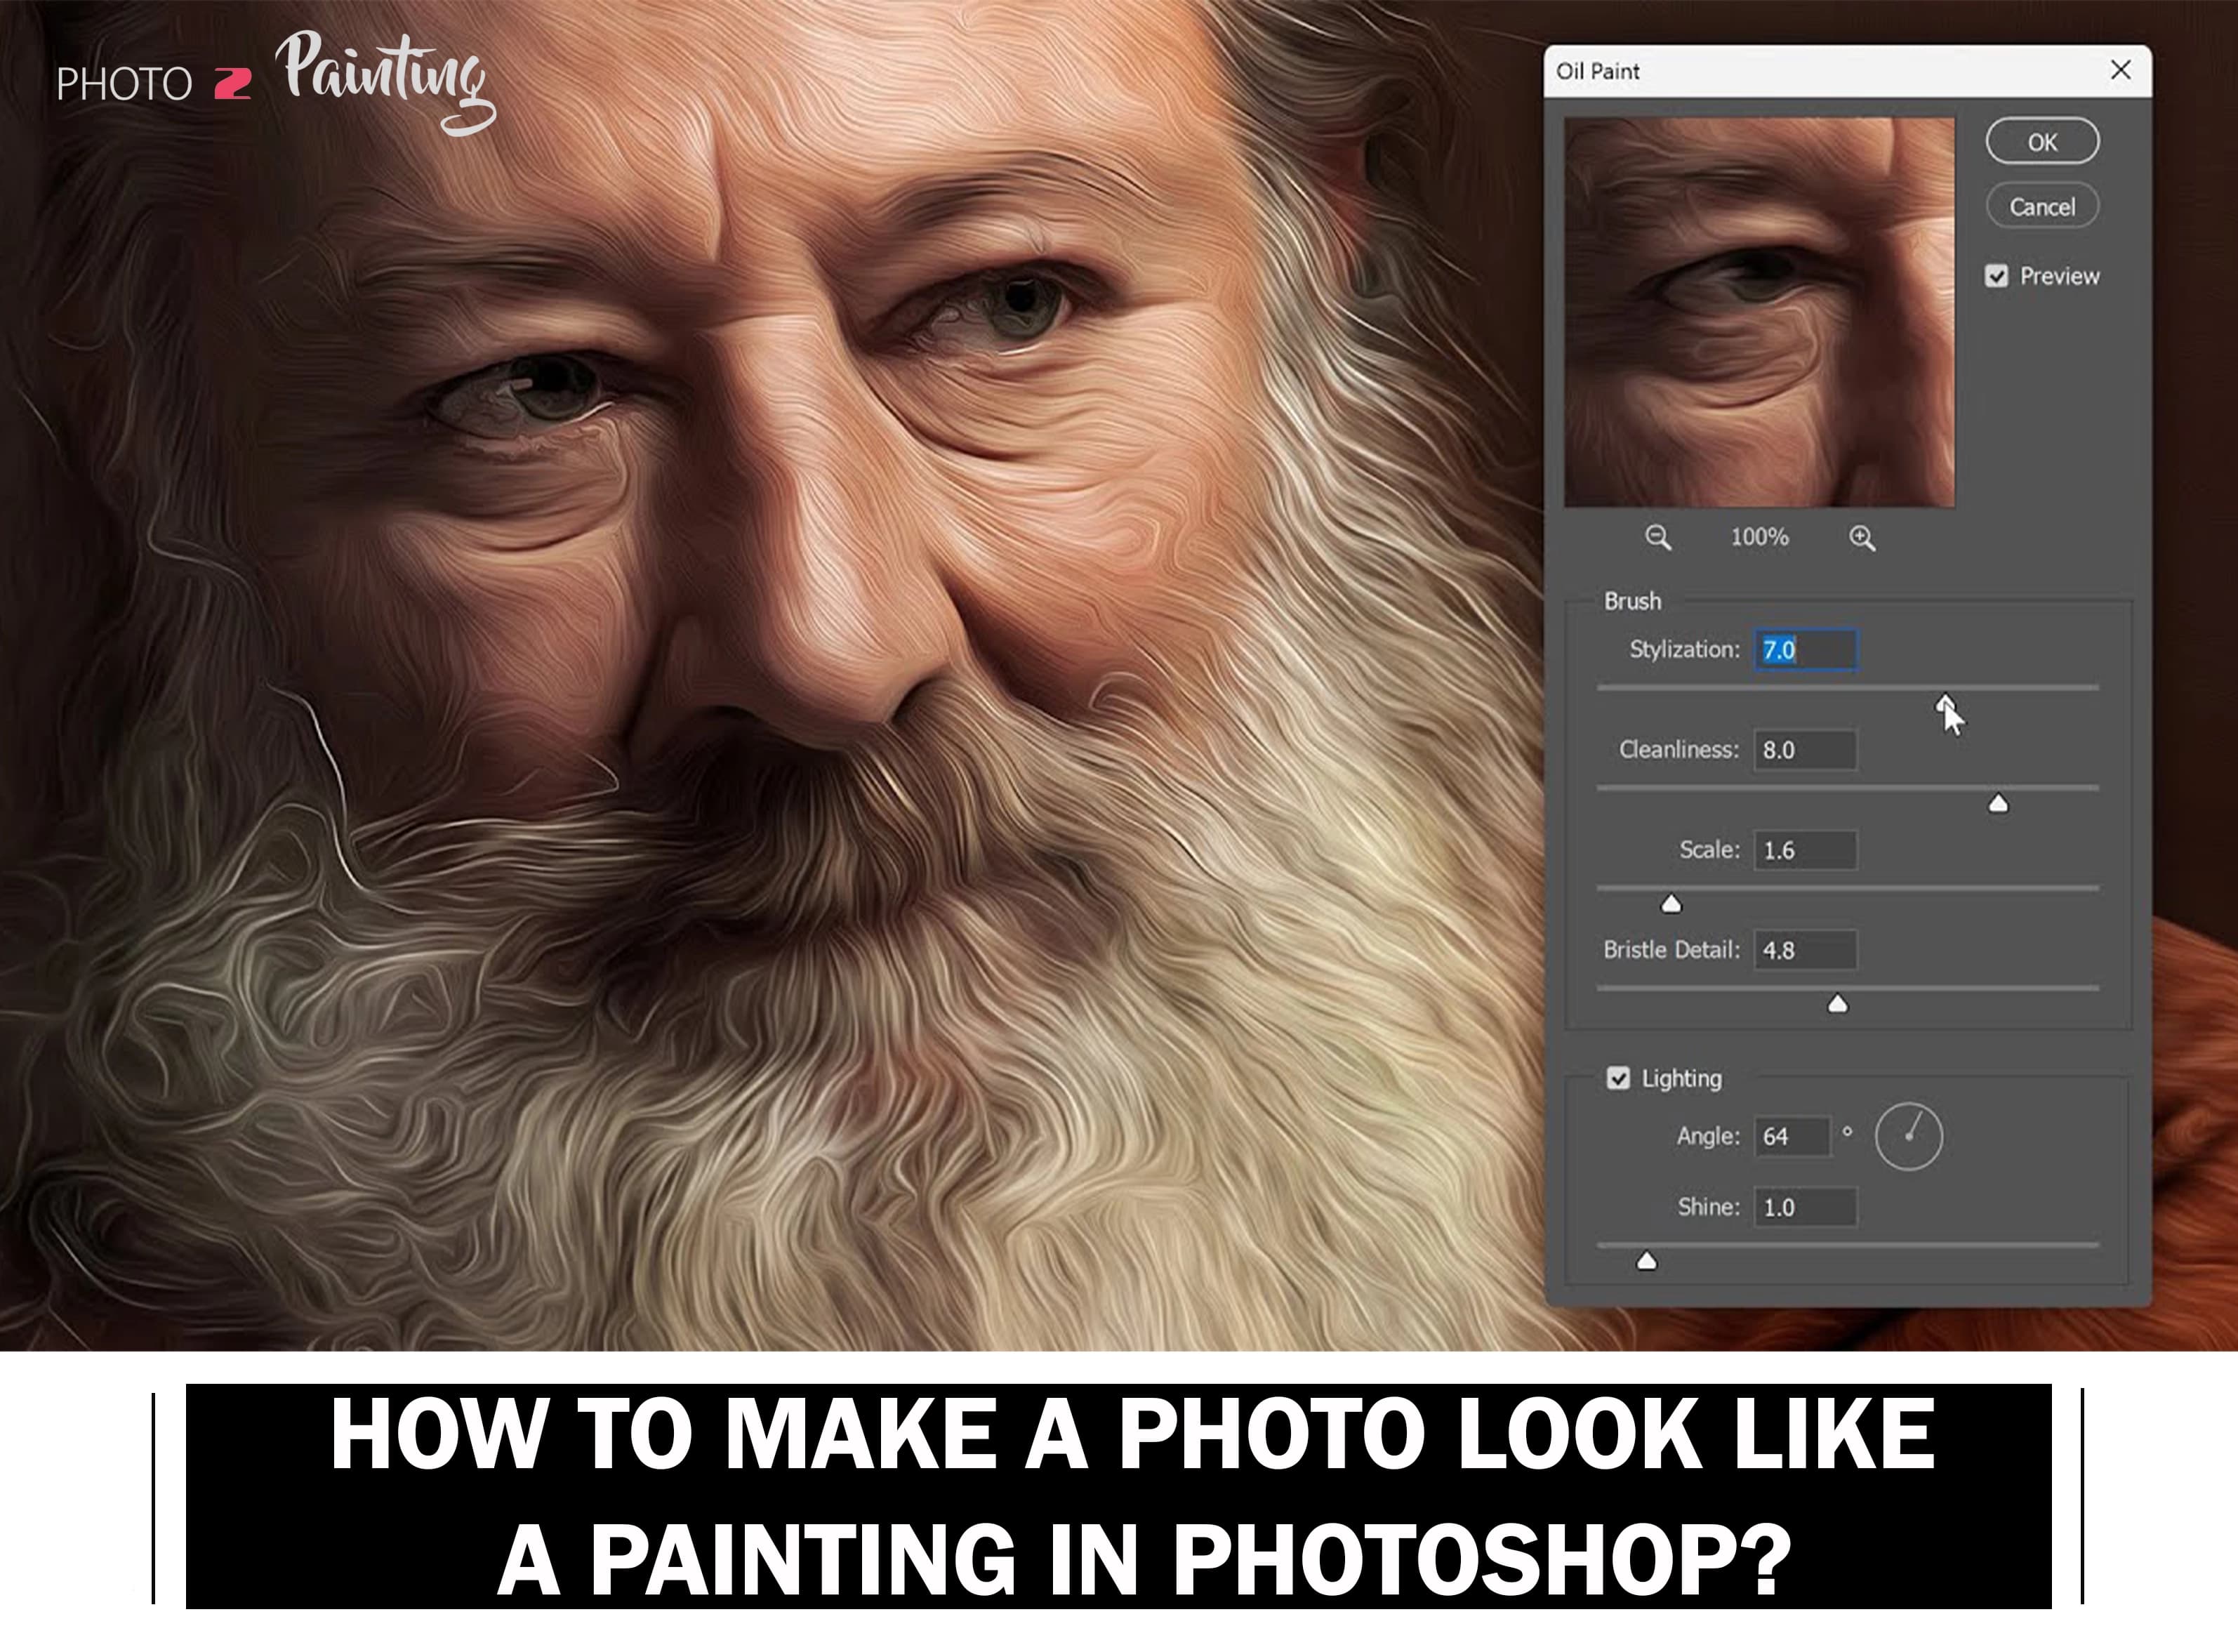Click the Bristle Detail slider handle
This screenshot has height=1652, width=2238.
click(x=1838, y=1003)
